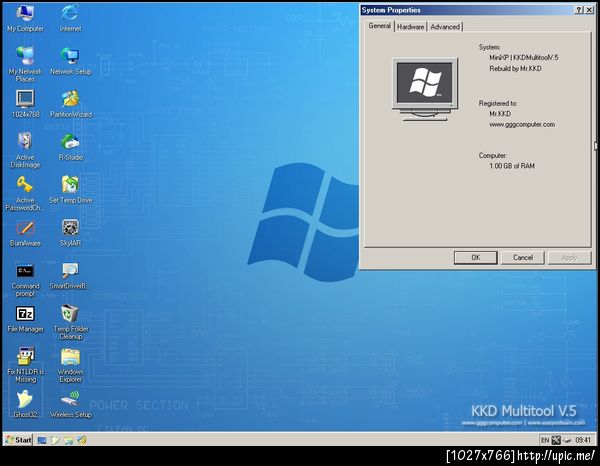
Task: Click Cancel in System Properties
Action: point(523,257)
